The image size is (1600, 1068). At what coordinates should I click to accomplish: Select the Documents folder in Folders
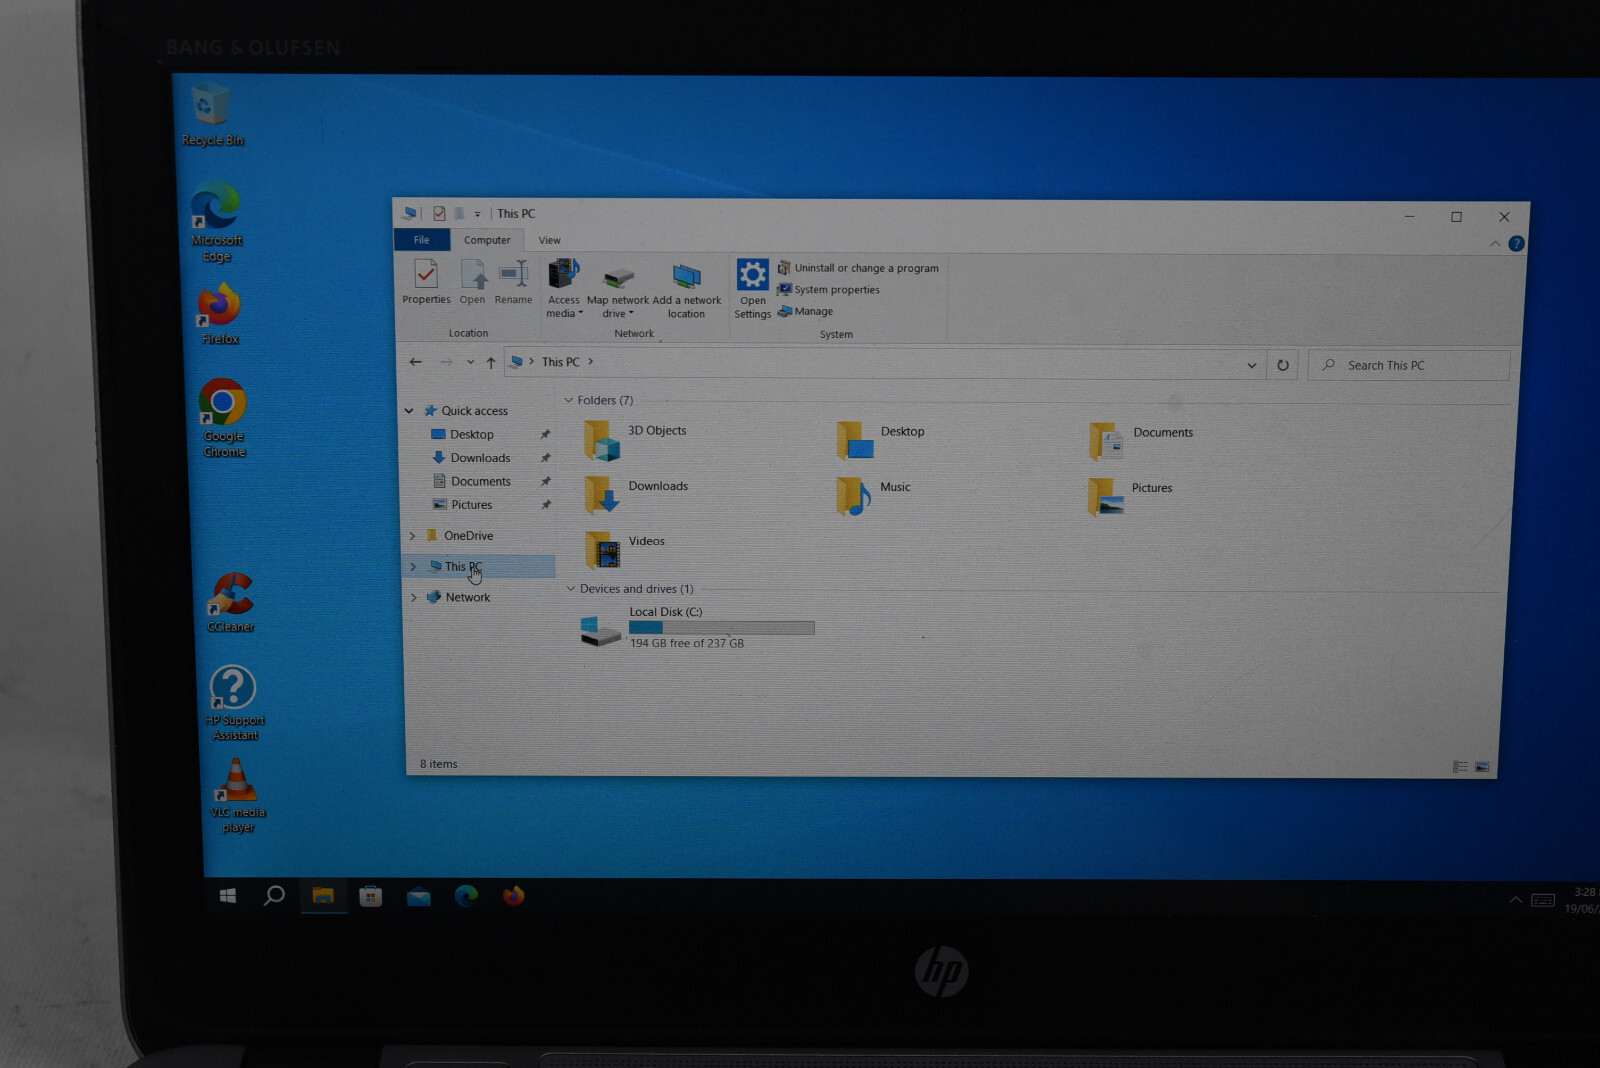(1141, 441)
